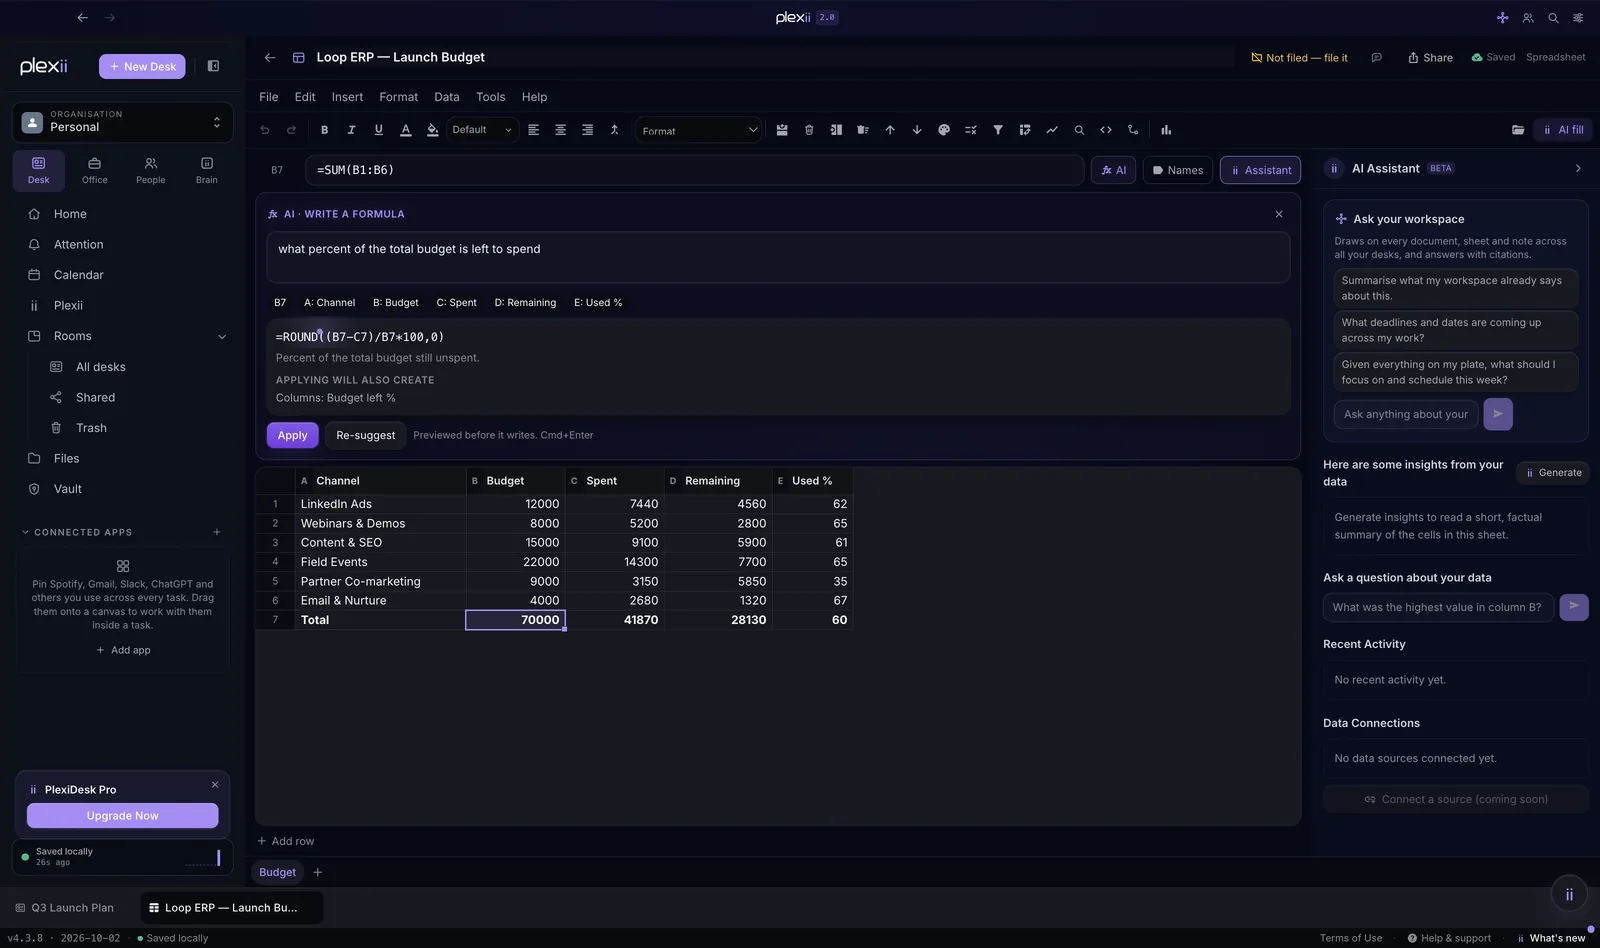This screenshot has width=1600, height=948.
Task: Toggle the Assistant panel button
Action: [1260, 170]
